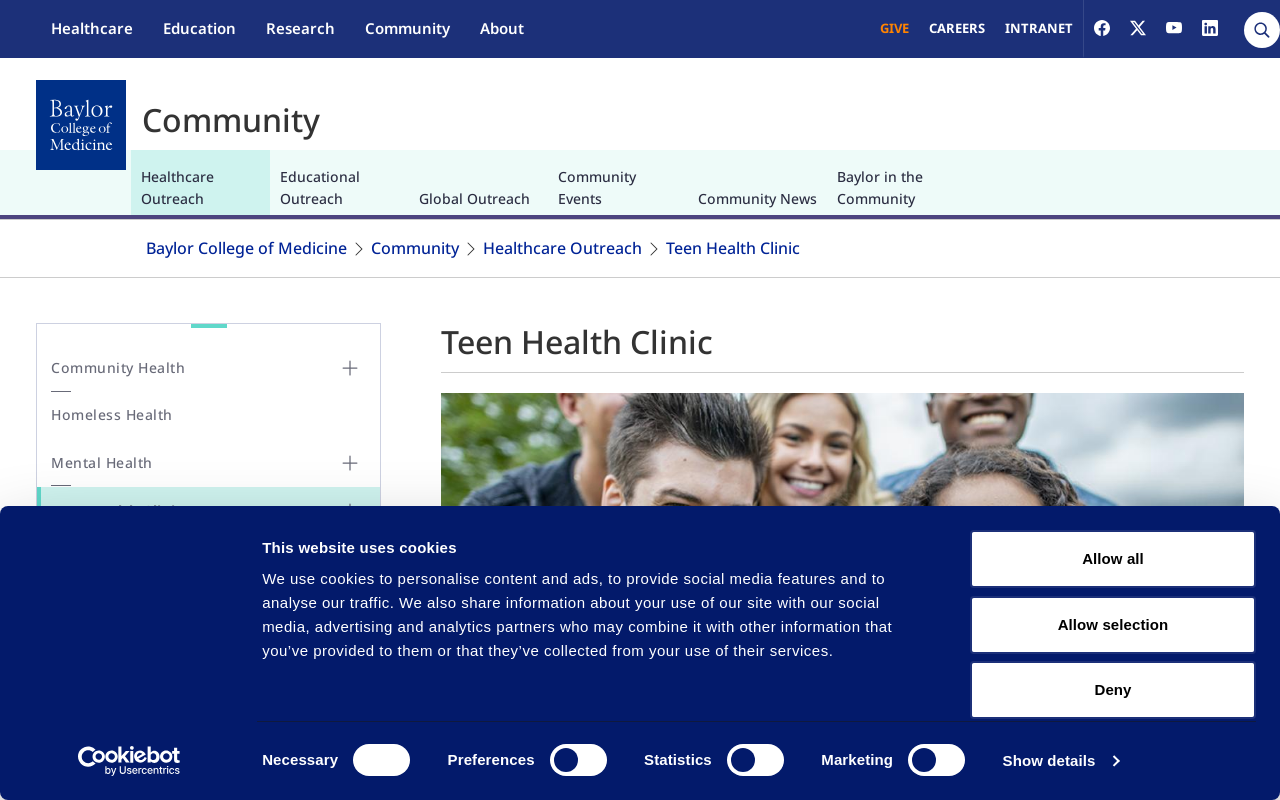
Task: Open the Research top menu
Action: (x=300, y=28)
